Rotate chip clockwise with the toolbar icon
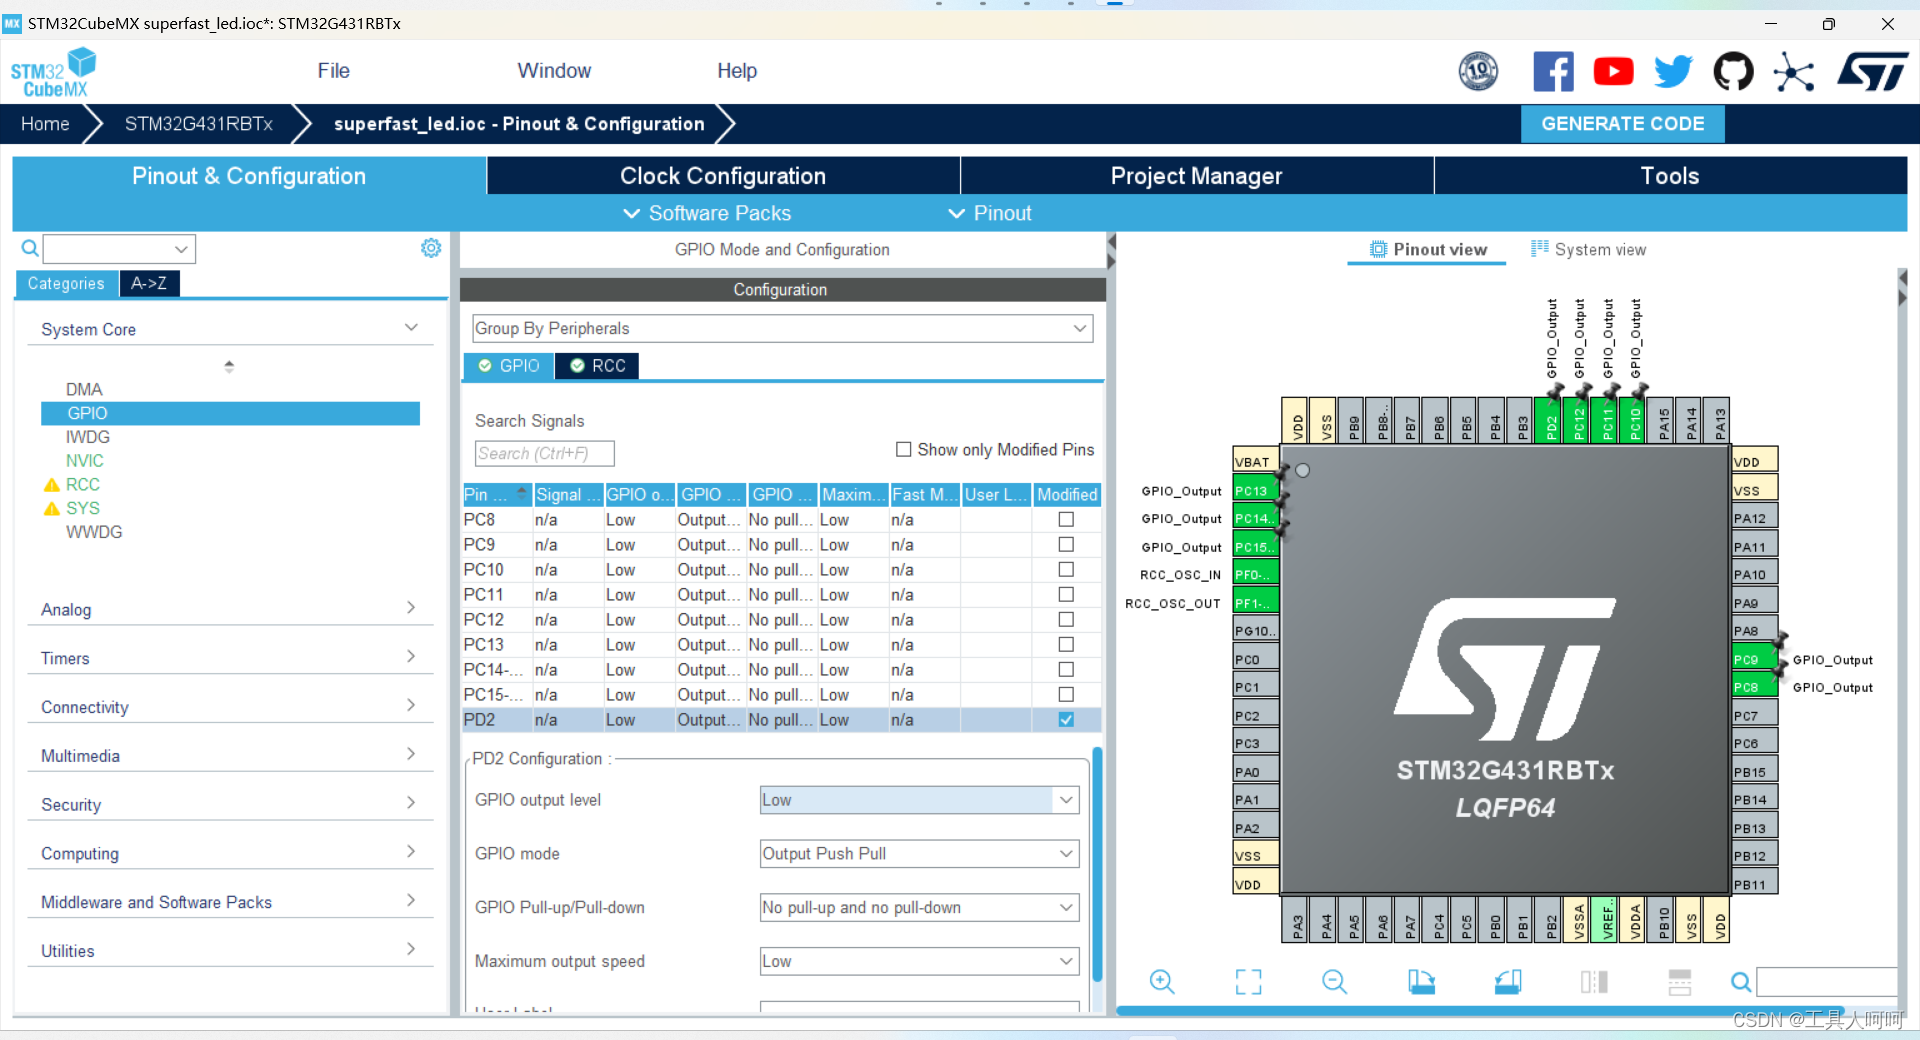The height and width of the screenshot is (1040, 1920). pyautogui.click(x=1421, y=982)
